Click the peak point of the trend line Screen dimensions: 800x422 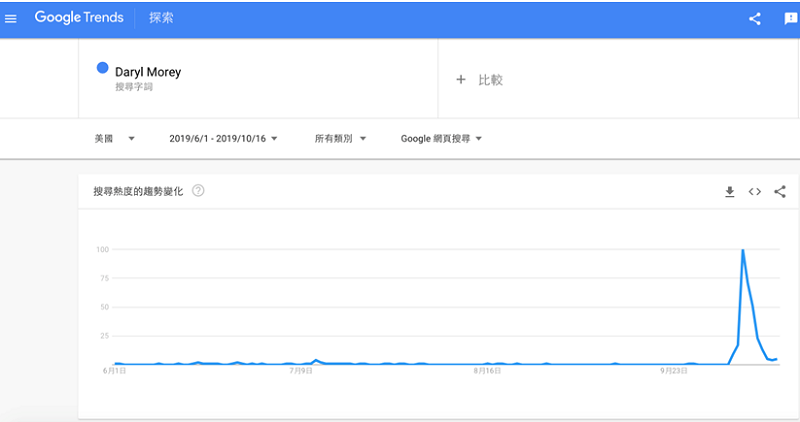coord(742,251)
